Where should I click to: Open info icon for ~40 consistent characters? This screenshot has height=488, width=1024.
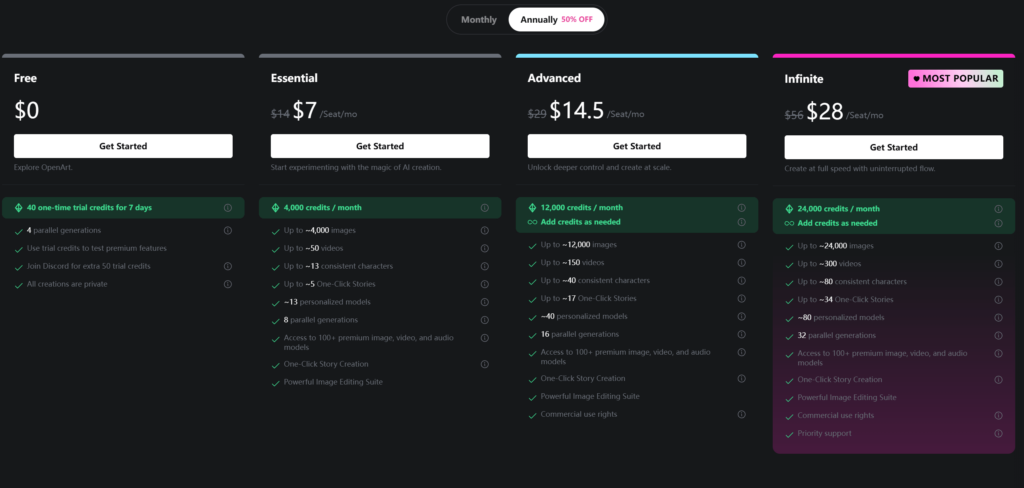pos(741,281)
